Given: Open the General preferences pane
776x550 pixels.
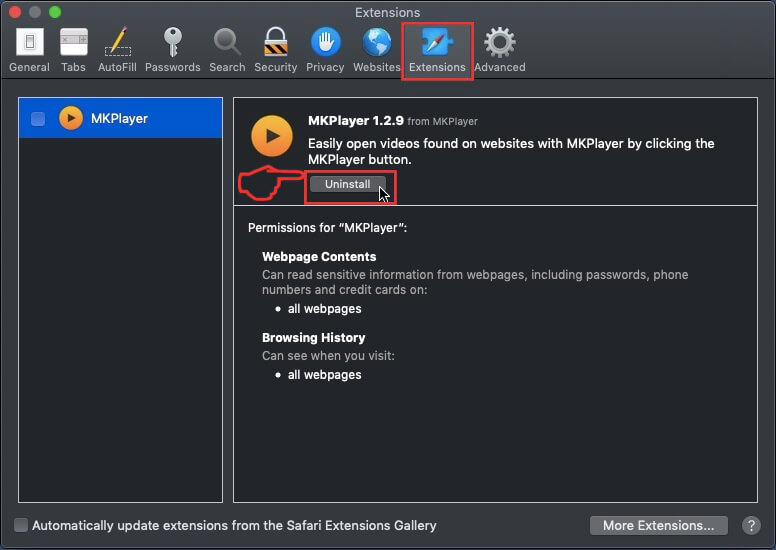Looking at the screenshot, I should pyautogui.click(x=29, y=50).
